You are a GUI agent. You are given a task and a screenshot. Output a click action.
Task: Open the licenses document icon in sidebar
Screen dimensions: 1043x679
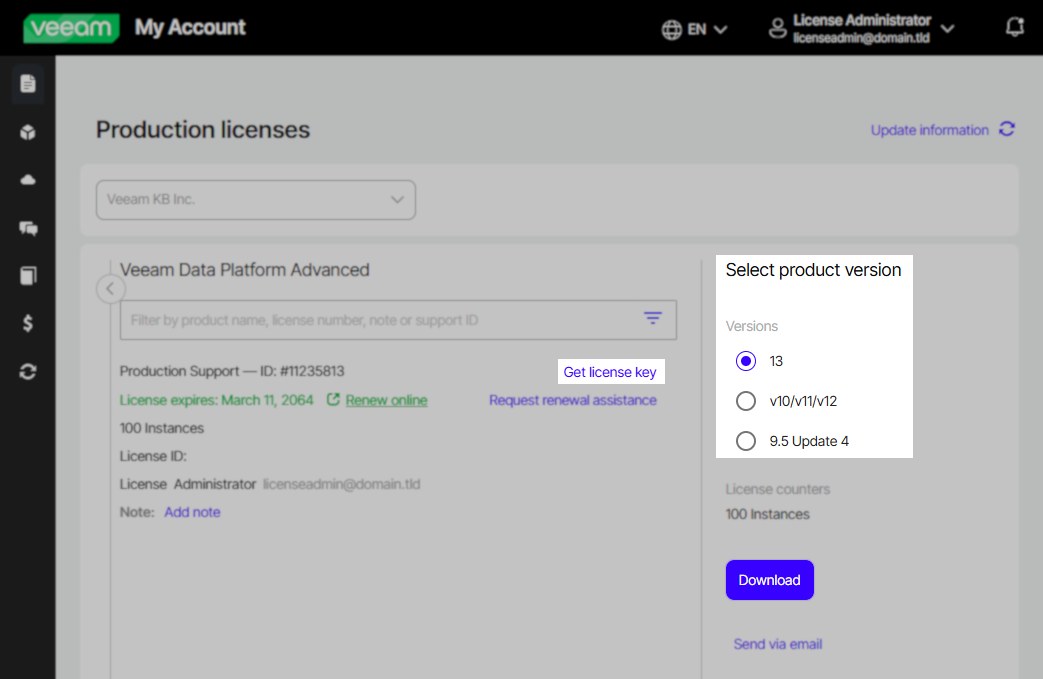(27, 84)
